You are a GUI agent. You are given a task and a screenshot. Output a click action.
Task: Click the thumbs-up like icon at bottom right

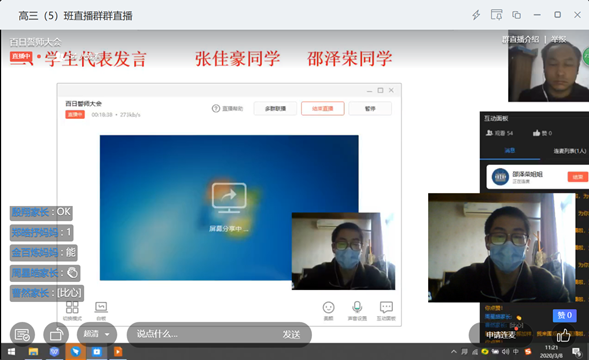point(563,335)
